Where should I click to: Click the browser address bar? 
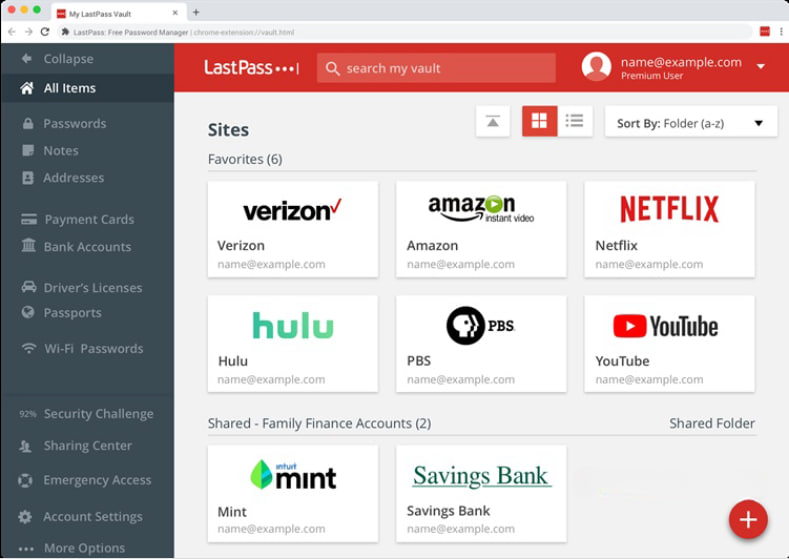[405, 32]
